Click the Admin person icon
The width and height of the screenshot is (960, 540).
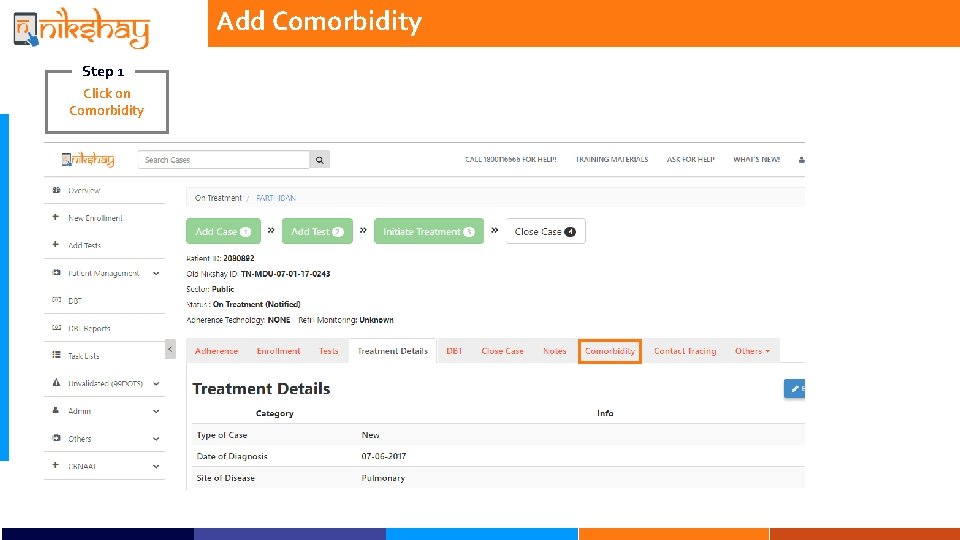tap(56, 410)
